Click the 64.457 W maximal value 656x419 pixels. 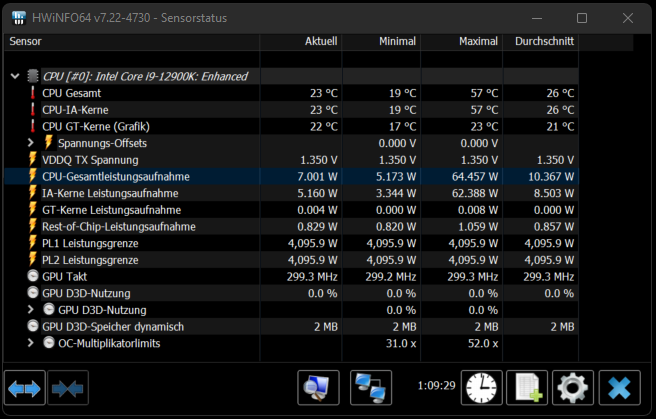tap(475, 176)
